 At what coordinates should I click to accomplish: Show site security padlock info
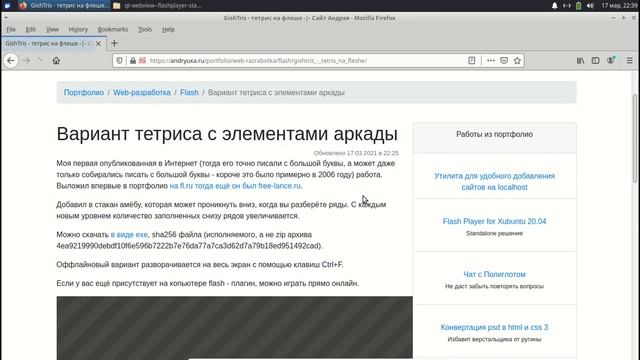point(133,60)
